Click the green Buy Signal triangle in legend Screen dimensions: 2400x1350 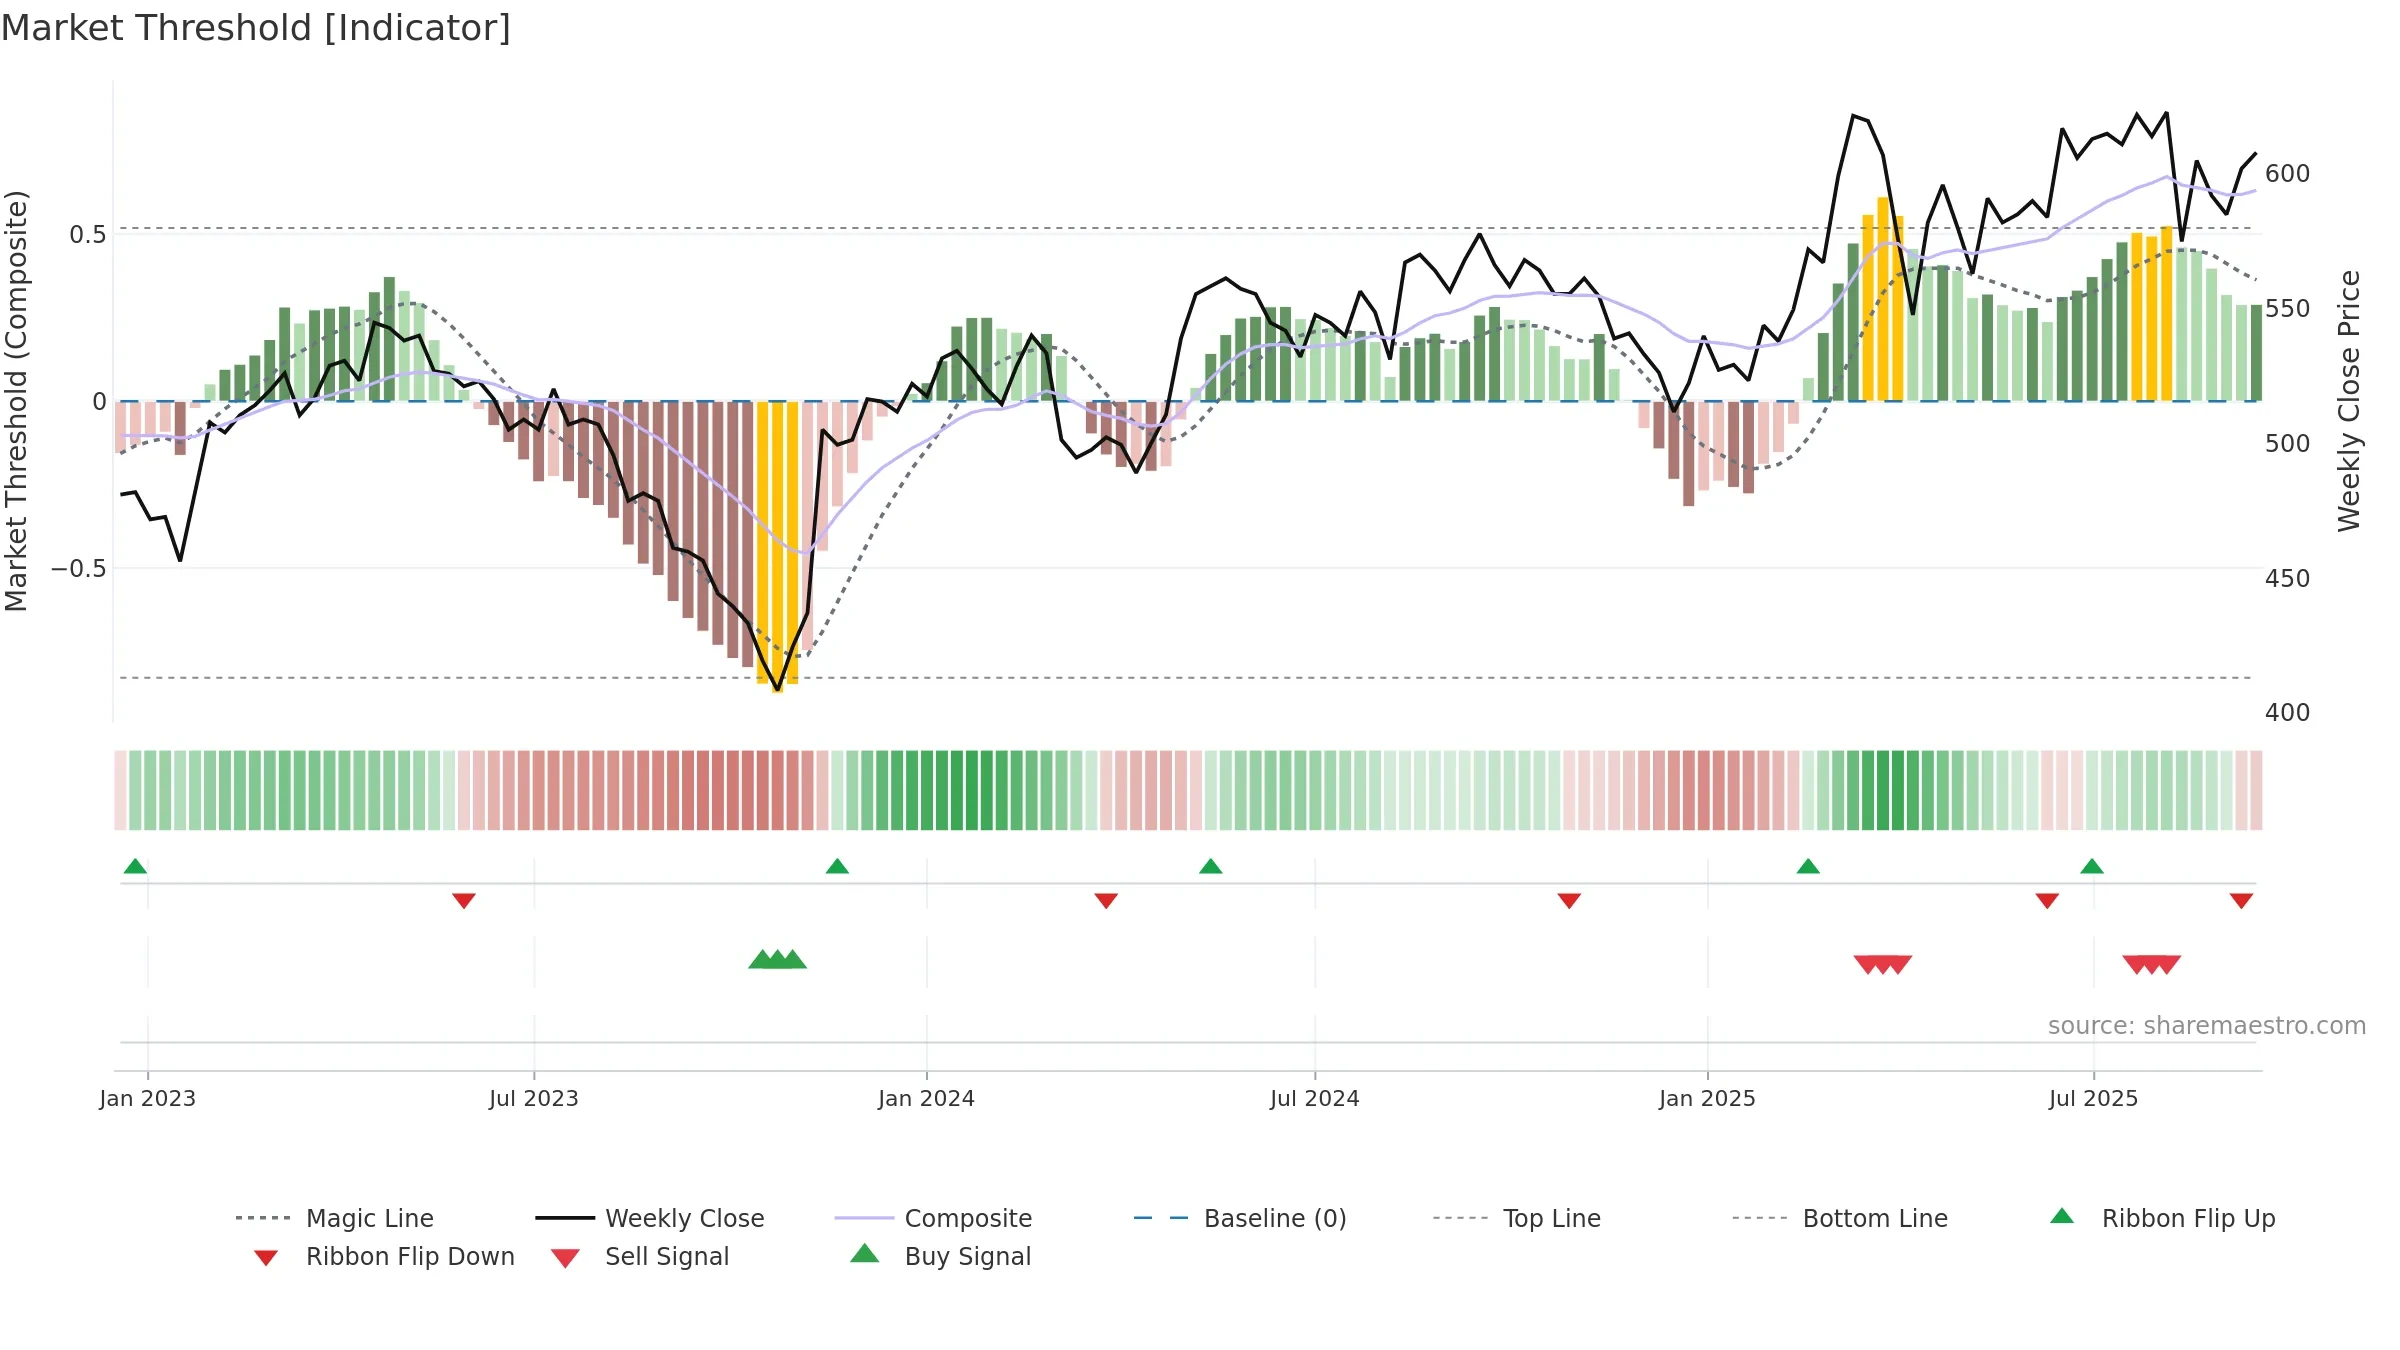865,1254
